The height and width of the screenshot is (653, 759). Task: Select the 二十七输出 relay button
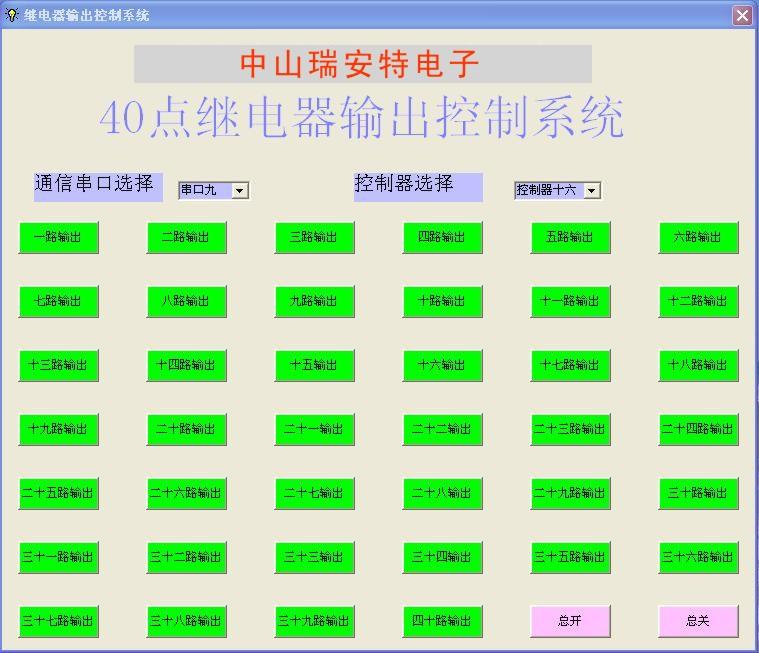point(315,493)
